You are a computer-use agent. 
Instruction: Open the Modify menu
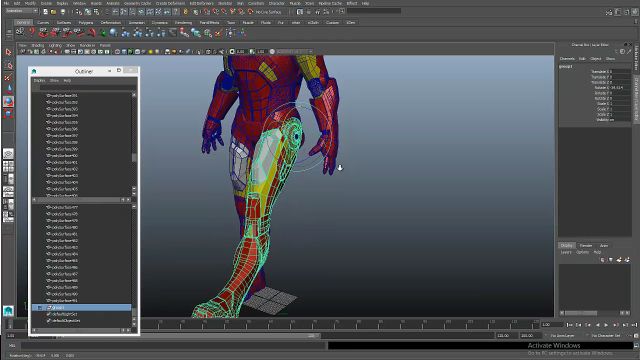point(30,3)
